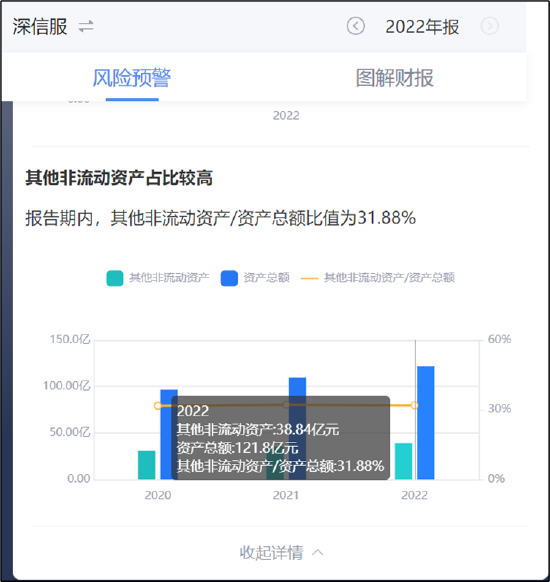Go to previous report period arrow
Image resolution: width=550 pixels, height=582 pixels.
tap(356, 26)
